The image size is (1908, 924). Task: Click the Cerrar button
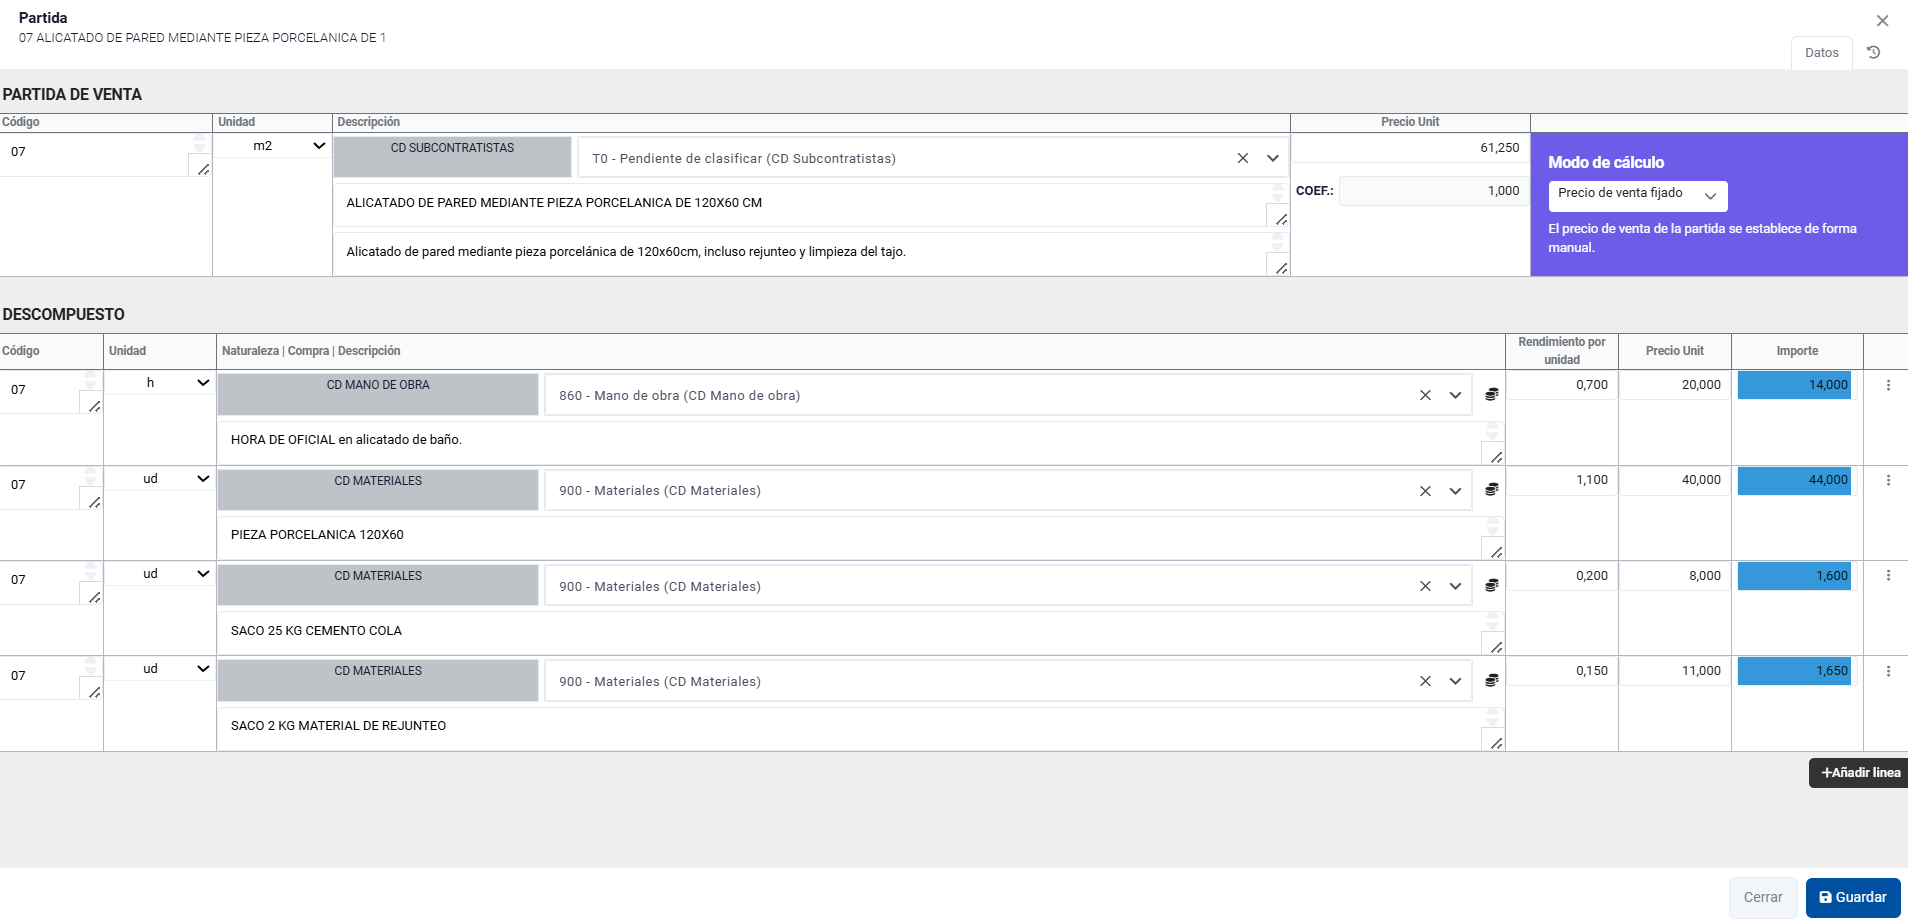[1762, 897]
